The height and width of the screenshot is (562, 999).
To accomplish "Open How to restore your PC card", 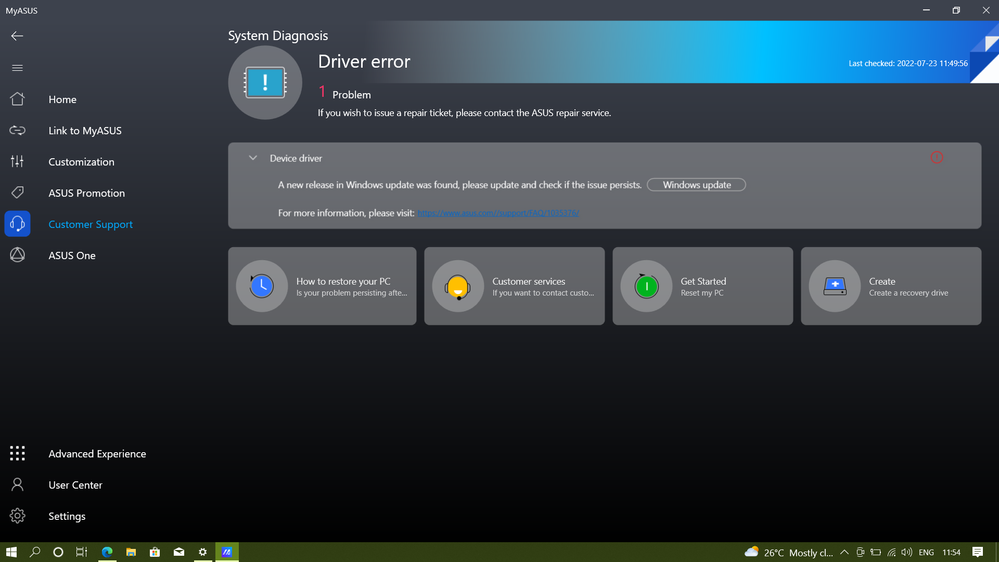I will tap(322, 286).
